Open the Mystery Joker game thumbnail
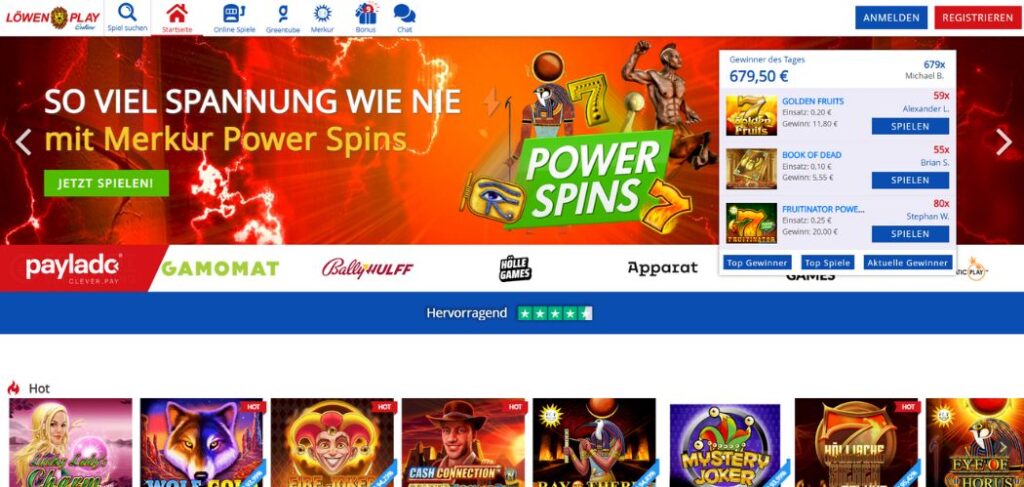 pyautogui.click(x=725, y=445)
